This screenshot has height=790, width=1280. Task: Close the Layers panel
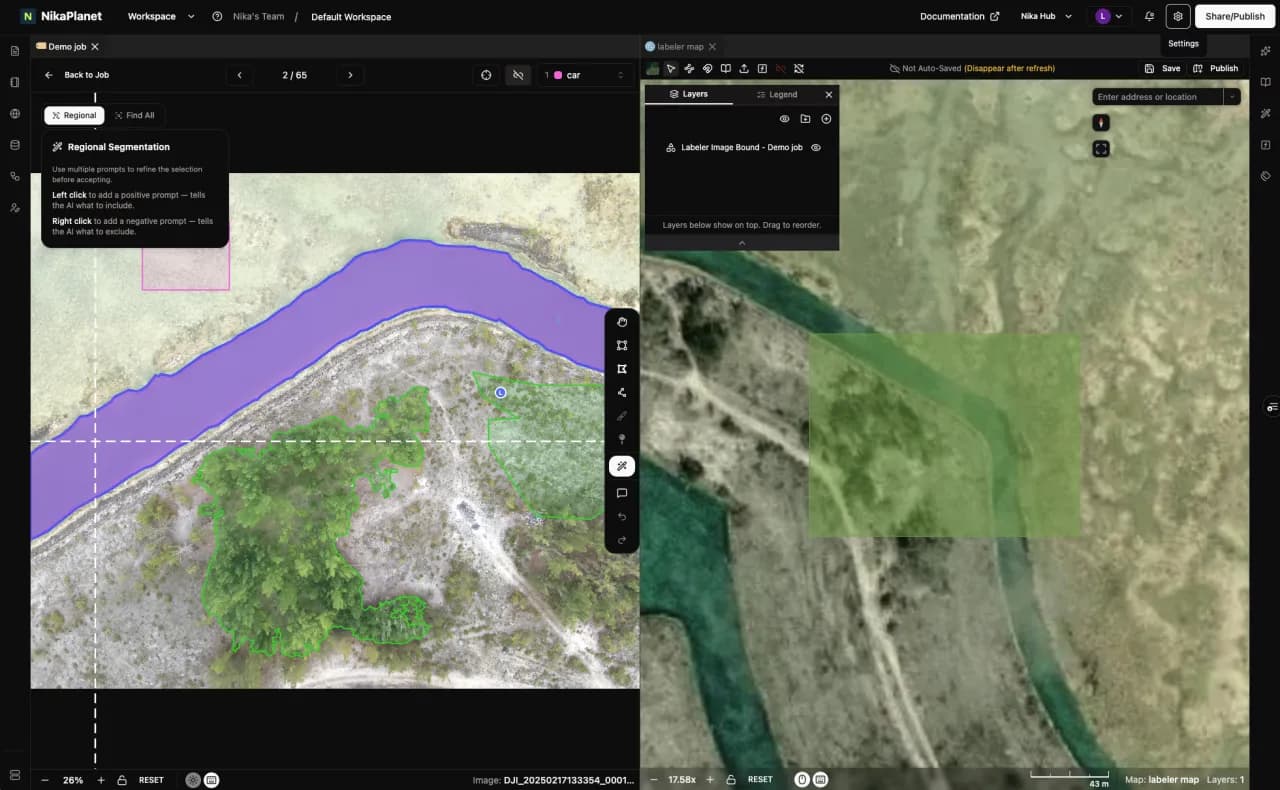828,94
